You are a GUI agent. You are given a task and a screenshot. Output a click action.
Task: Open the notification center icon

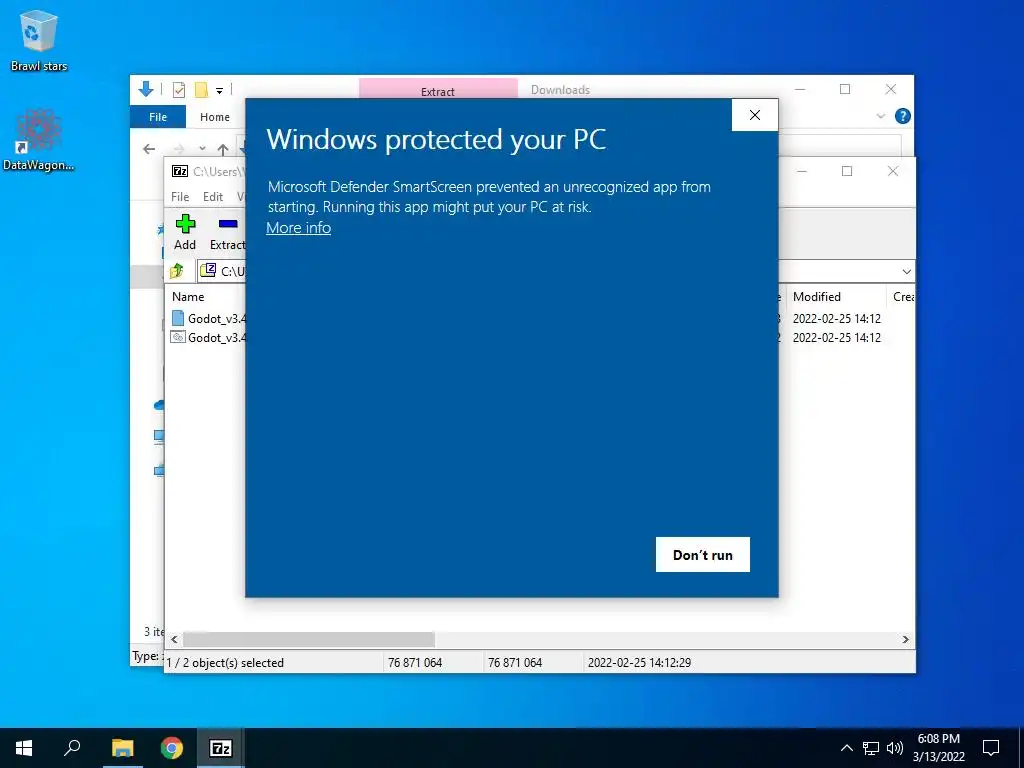pyautogui.click(x=991, y=748)
